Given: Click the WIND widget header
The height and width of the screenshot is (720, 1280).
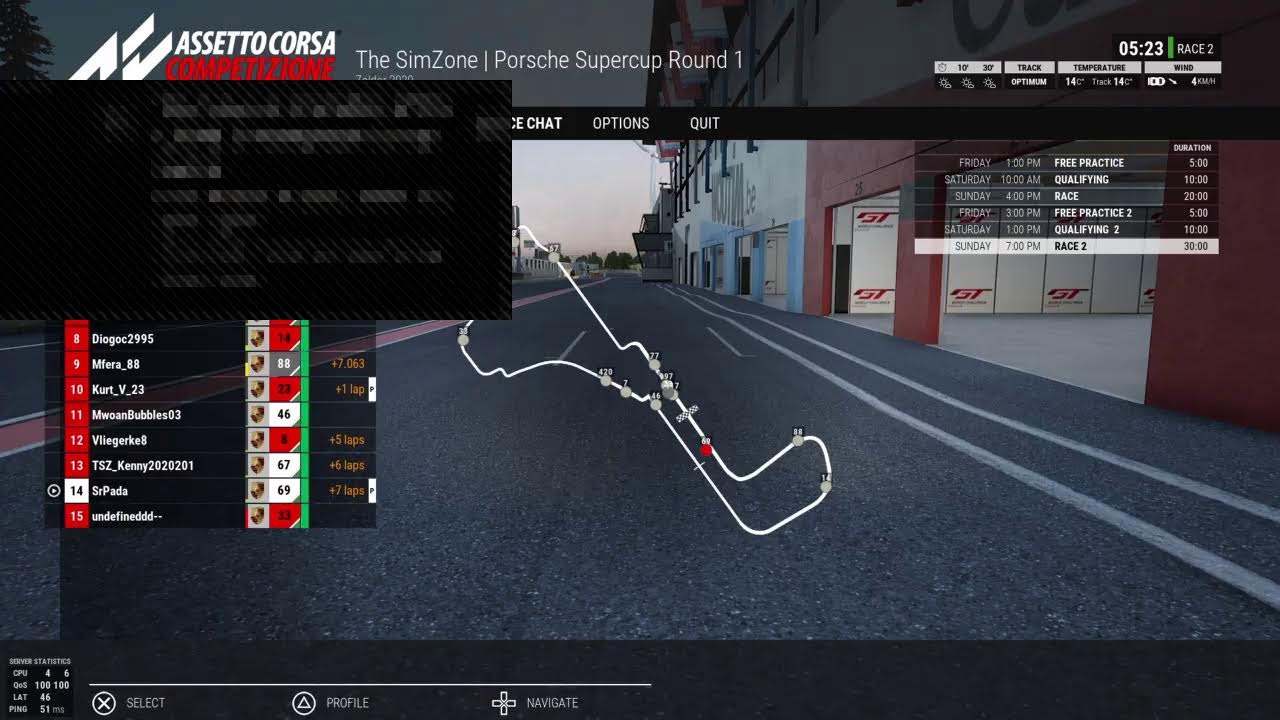Looking at the screenshot, I should tap(1183, 68).
